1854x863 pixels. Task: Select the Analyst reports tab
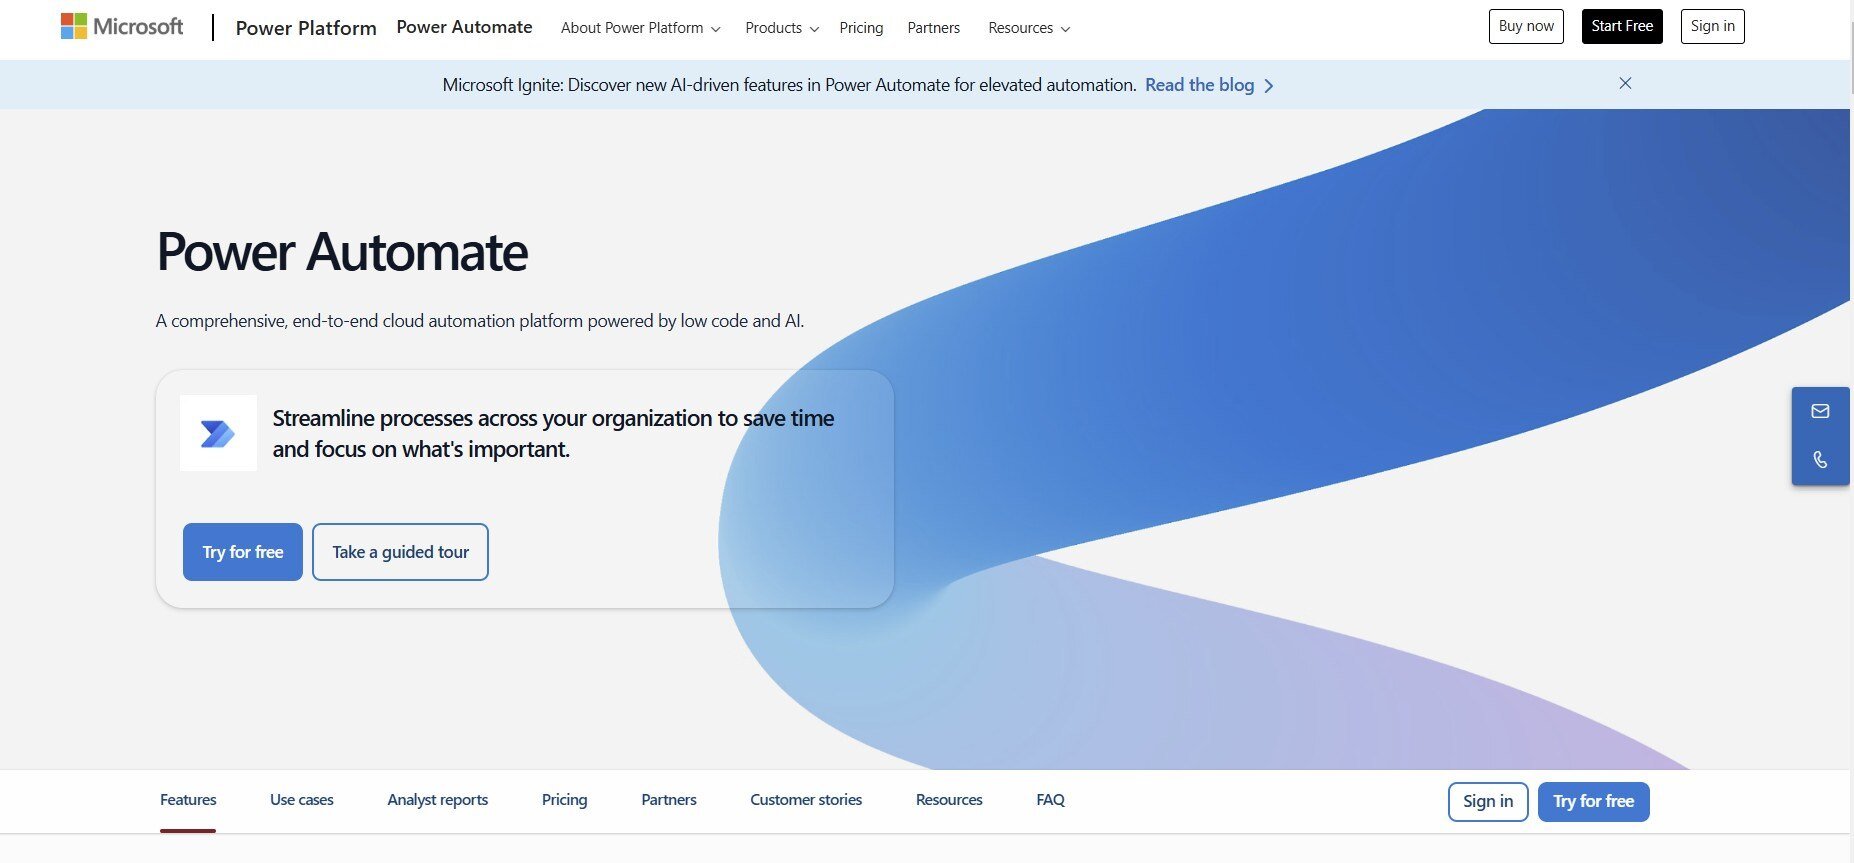[x=437, y=800]
